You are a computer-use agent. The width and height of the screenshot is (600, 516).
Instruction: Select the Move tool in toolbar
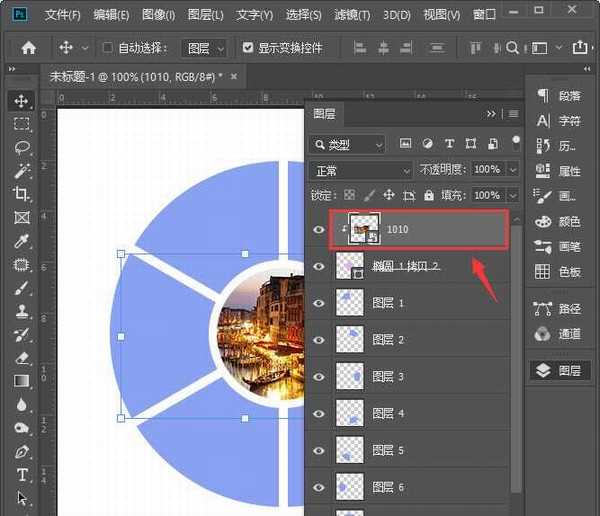[21, 101]
